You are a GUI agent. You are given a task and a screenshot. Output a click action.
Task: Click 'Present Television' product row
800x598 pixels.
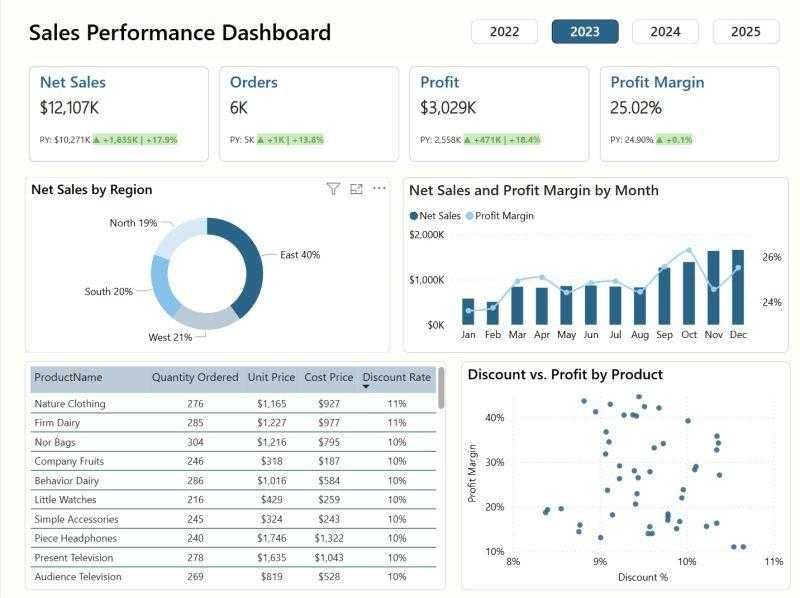point(233,558)
